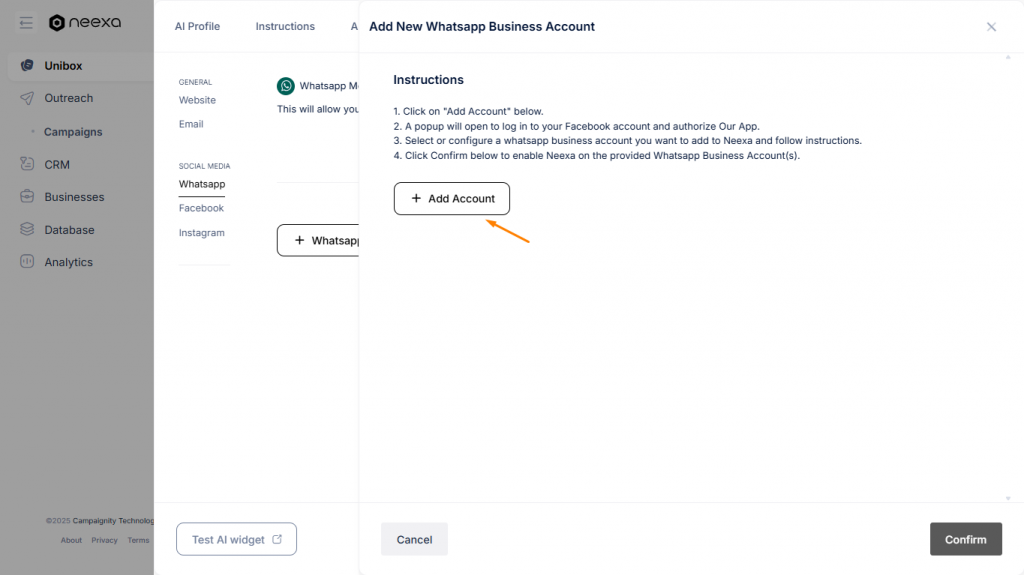This screenshot has height=575, width=1024.
Task: Click plus icon in Add Account button
Action: pos(416,198)
